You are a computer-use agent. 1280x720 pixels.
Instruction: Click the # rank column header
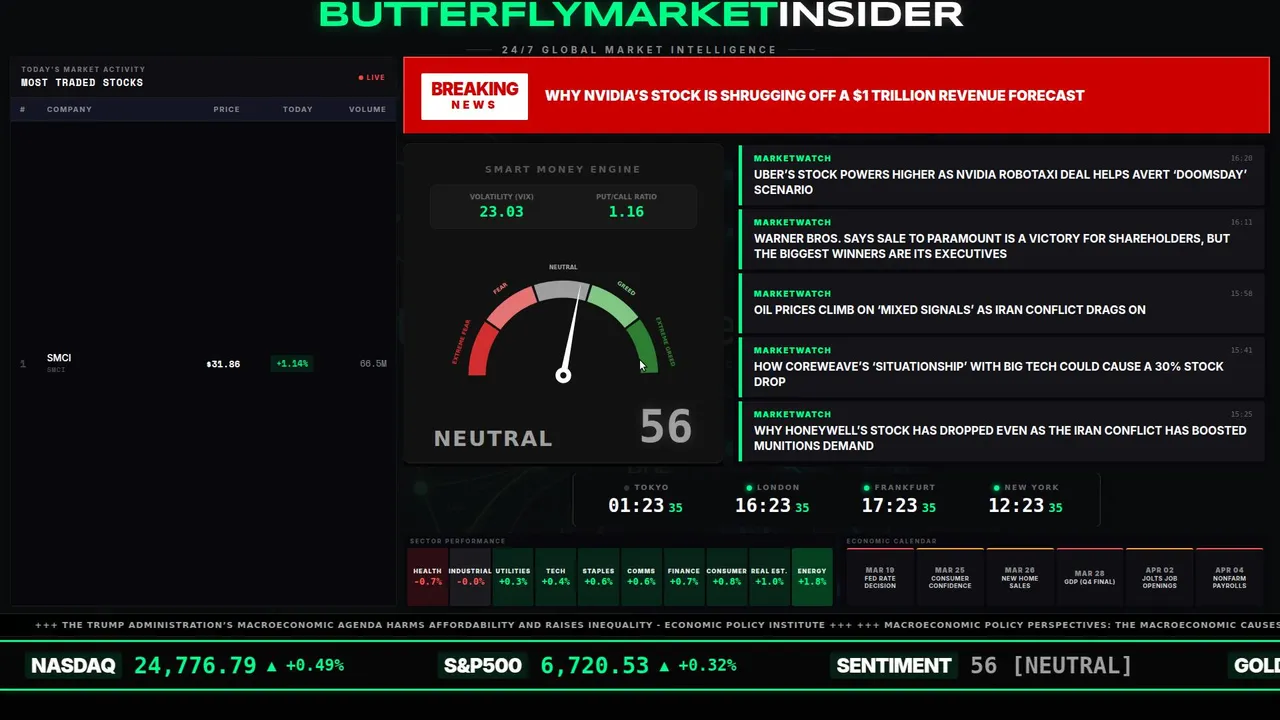[x=23, y=109]
